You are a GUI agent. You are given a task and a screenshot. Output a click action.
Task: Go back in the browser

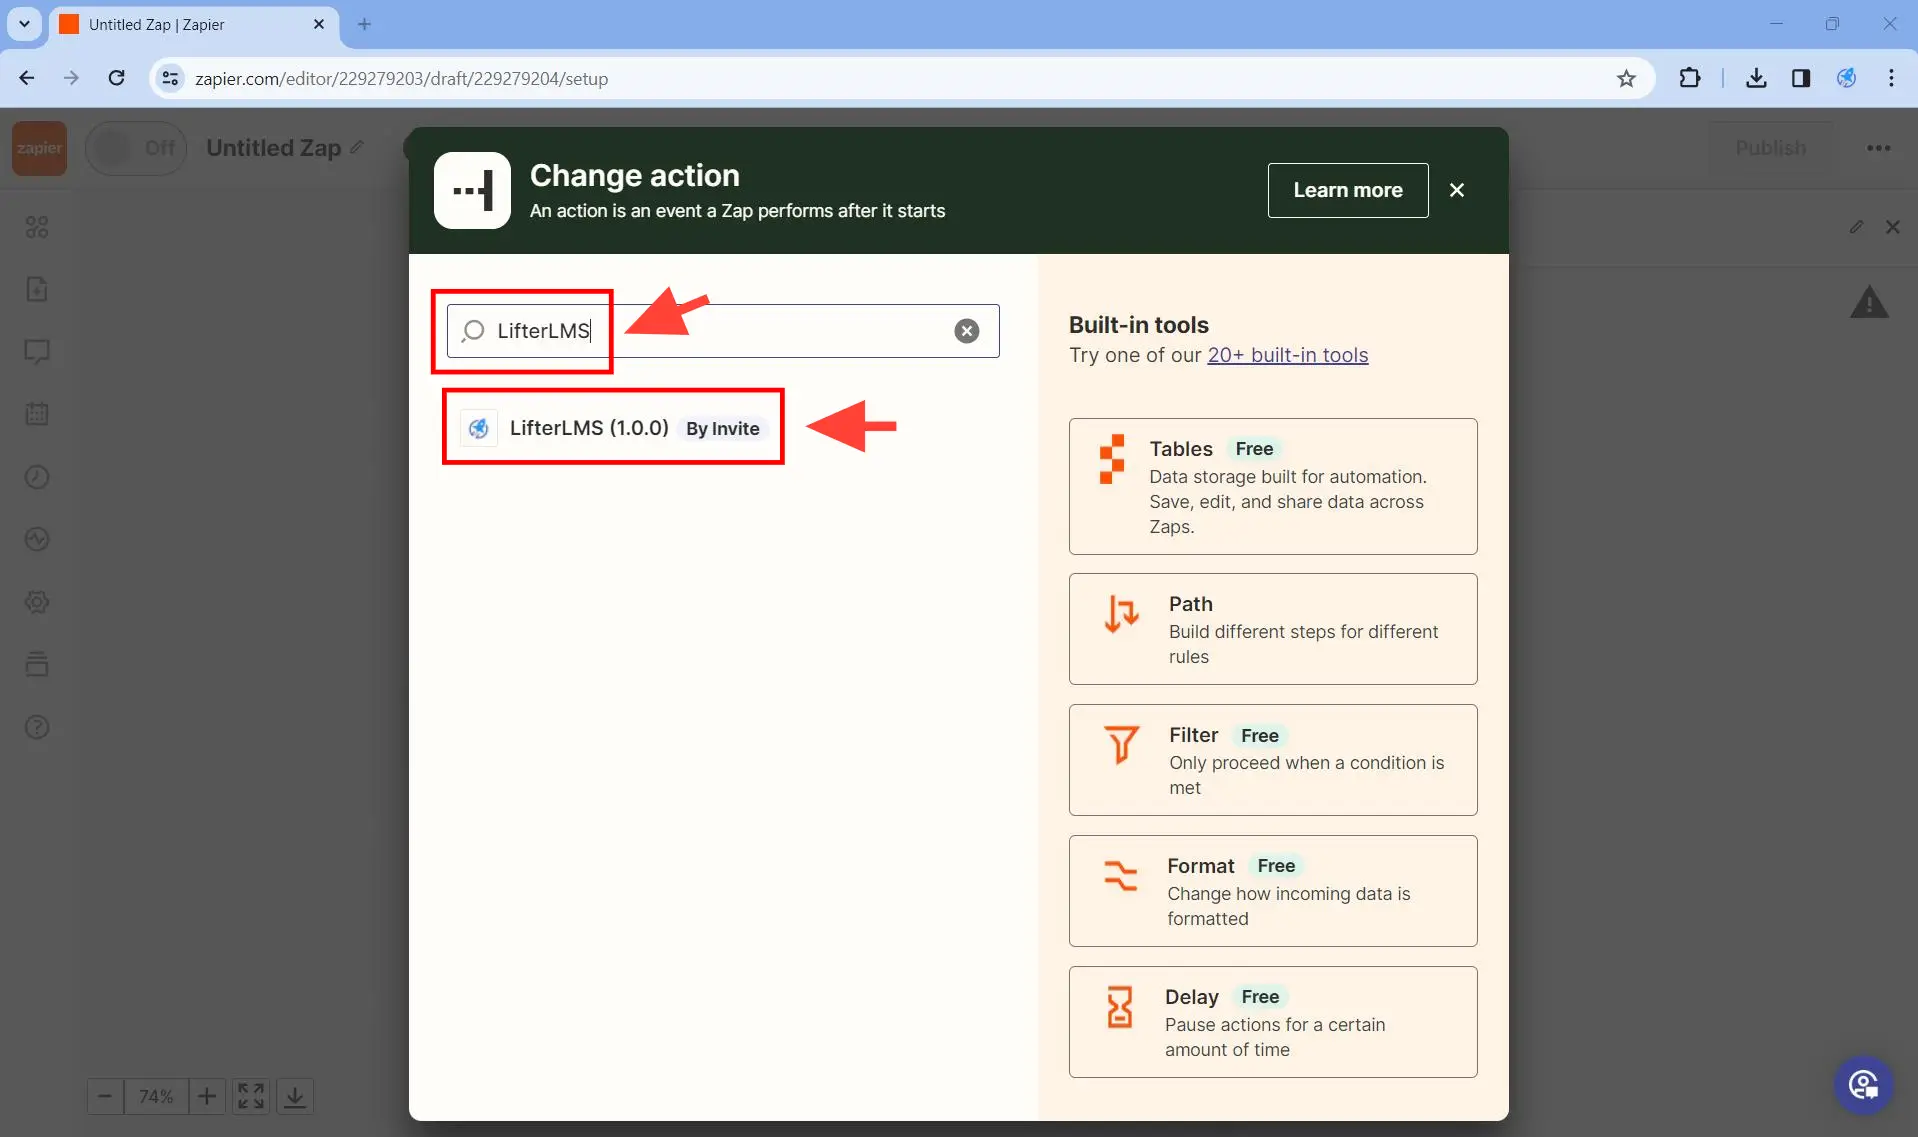coord(27,78)
